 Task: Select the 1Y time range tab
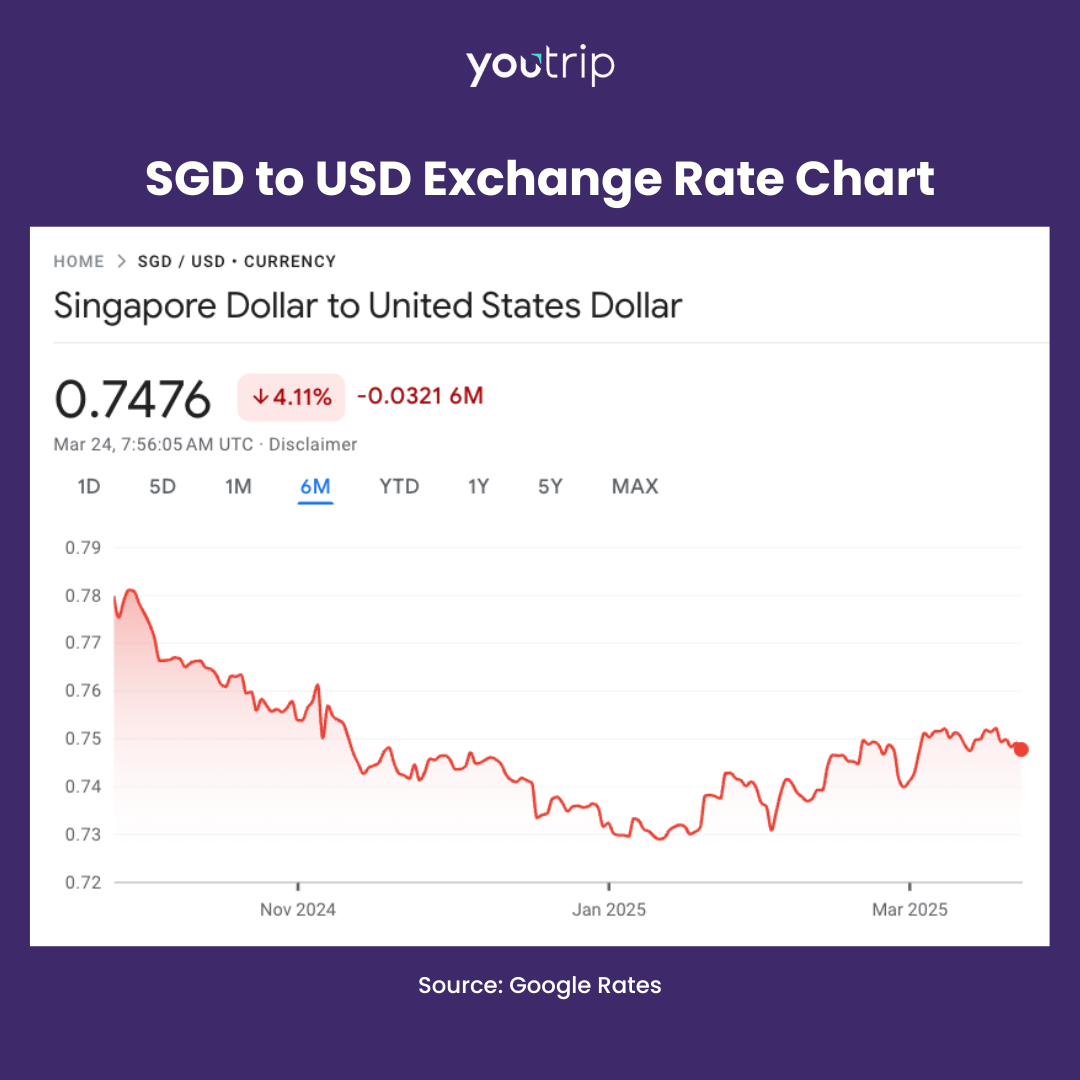[478, 487]
